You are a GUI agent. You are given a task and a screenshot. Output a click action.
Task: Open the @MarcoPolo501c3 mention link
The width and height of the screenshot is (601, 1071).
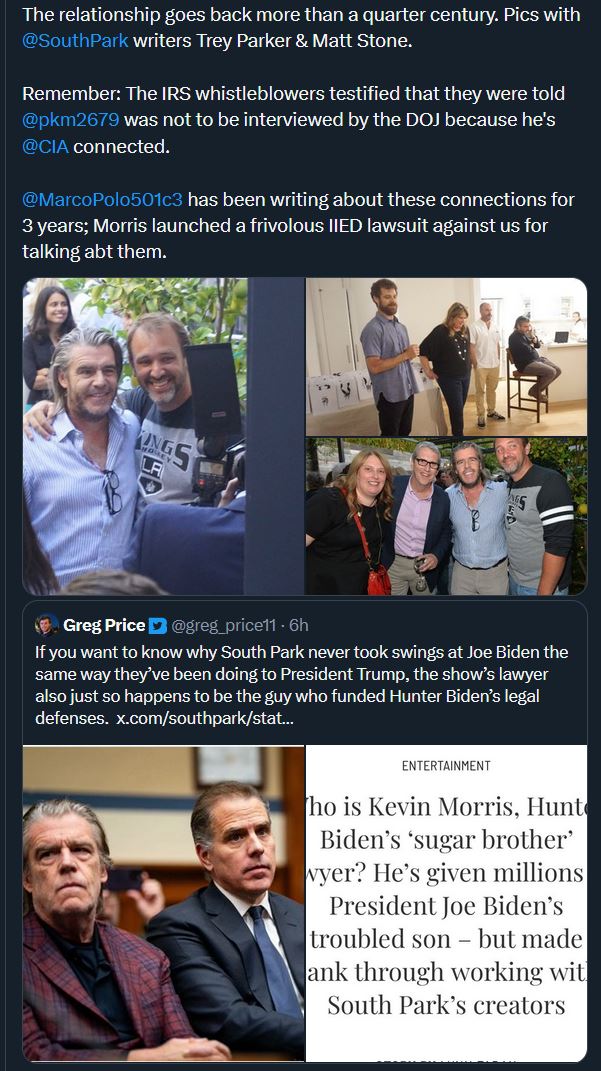[102, 199]
